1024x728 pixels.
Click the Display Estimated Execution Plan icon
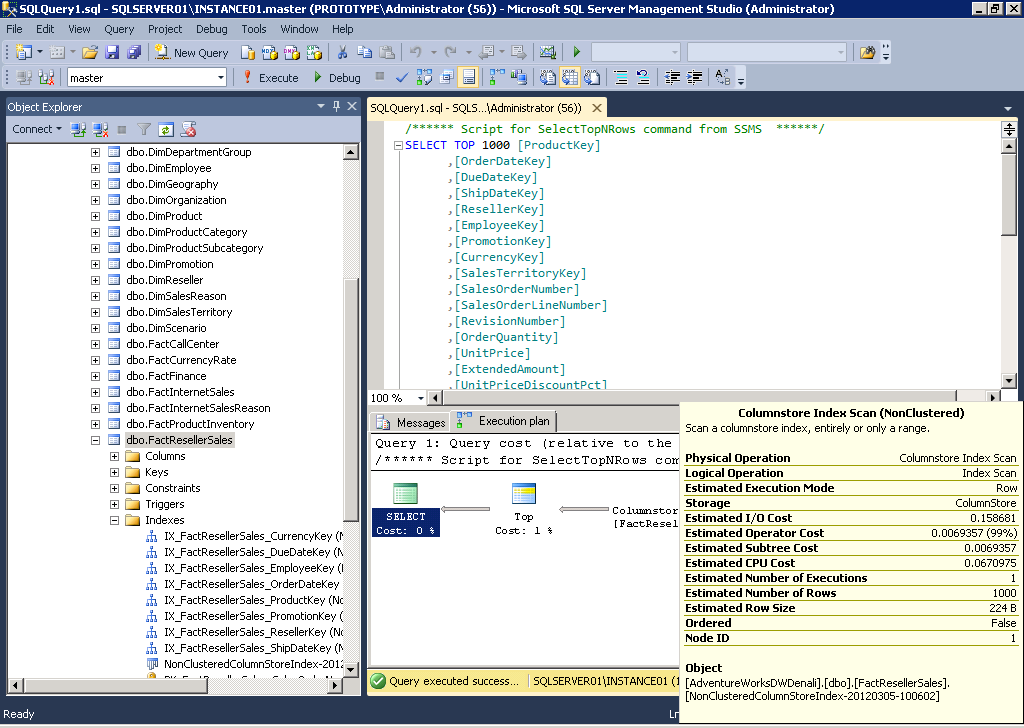pos(426,76)
